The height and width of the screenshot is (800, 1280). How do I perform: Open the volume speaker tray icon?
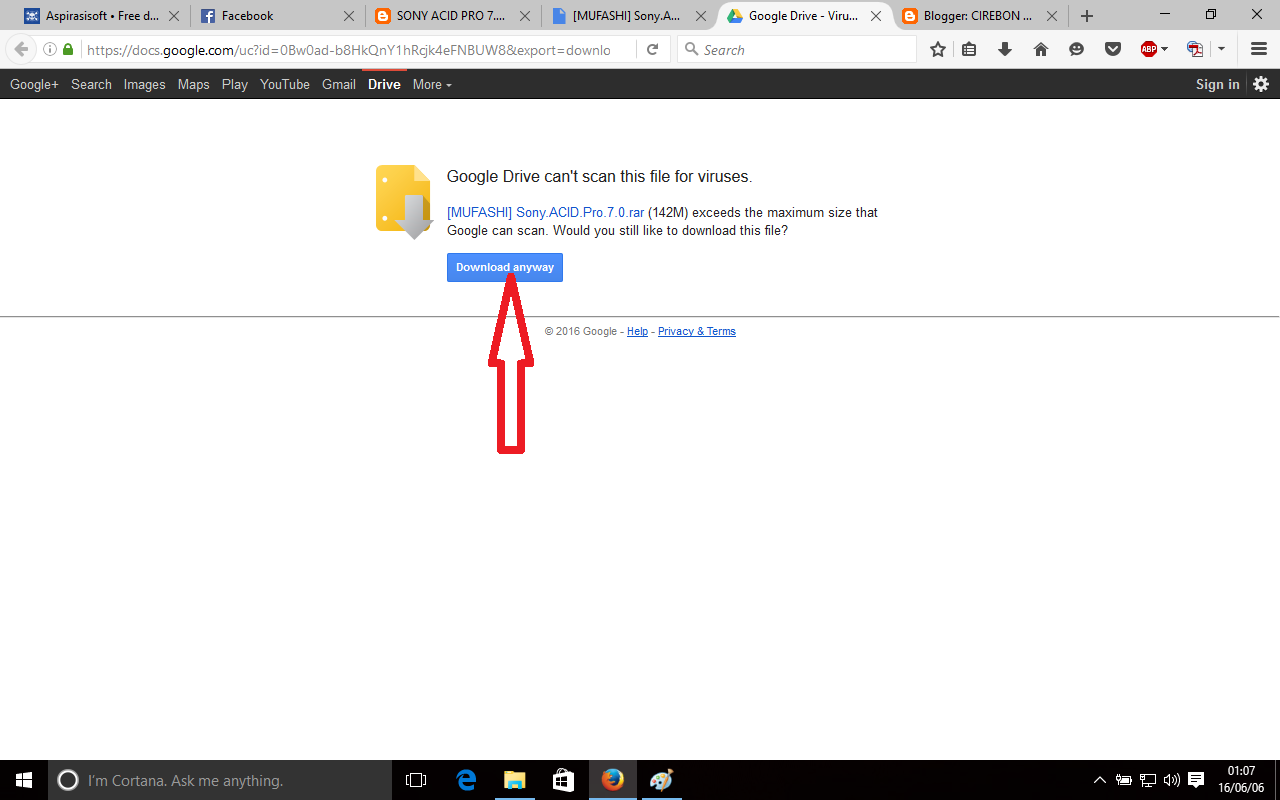pos(1171,780)
